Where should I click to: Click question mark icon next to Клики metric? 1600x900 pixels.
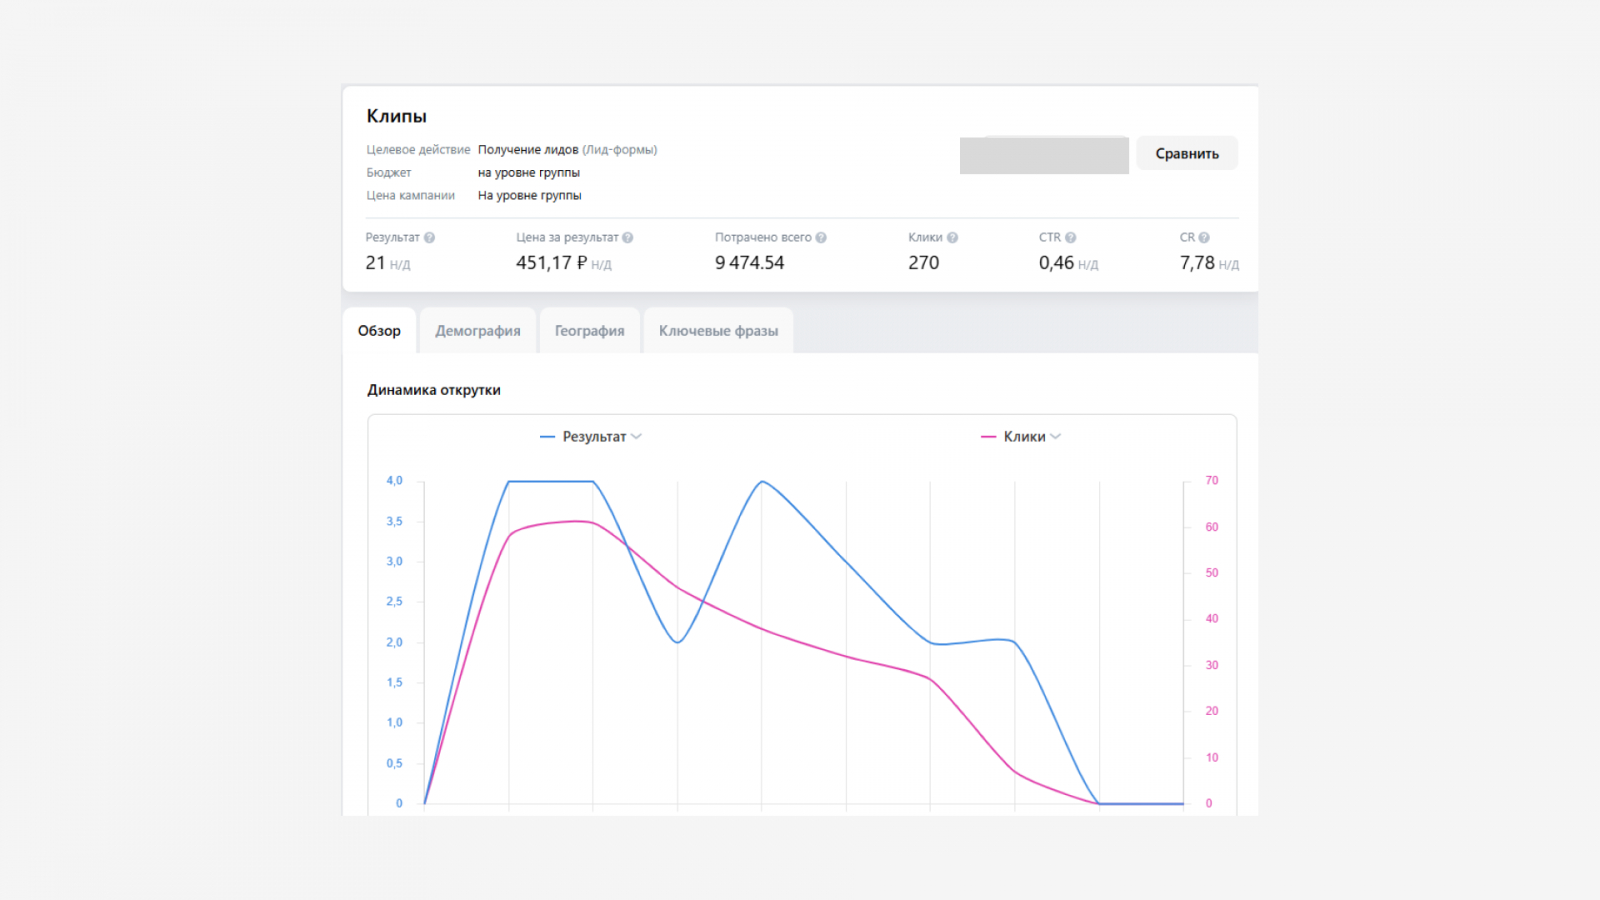coord(952,238)
